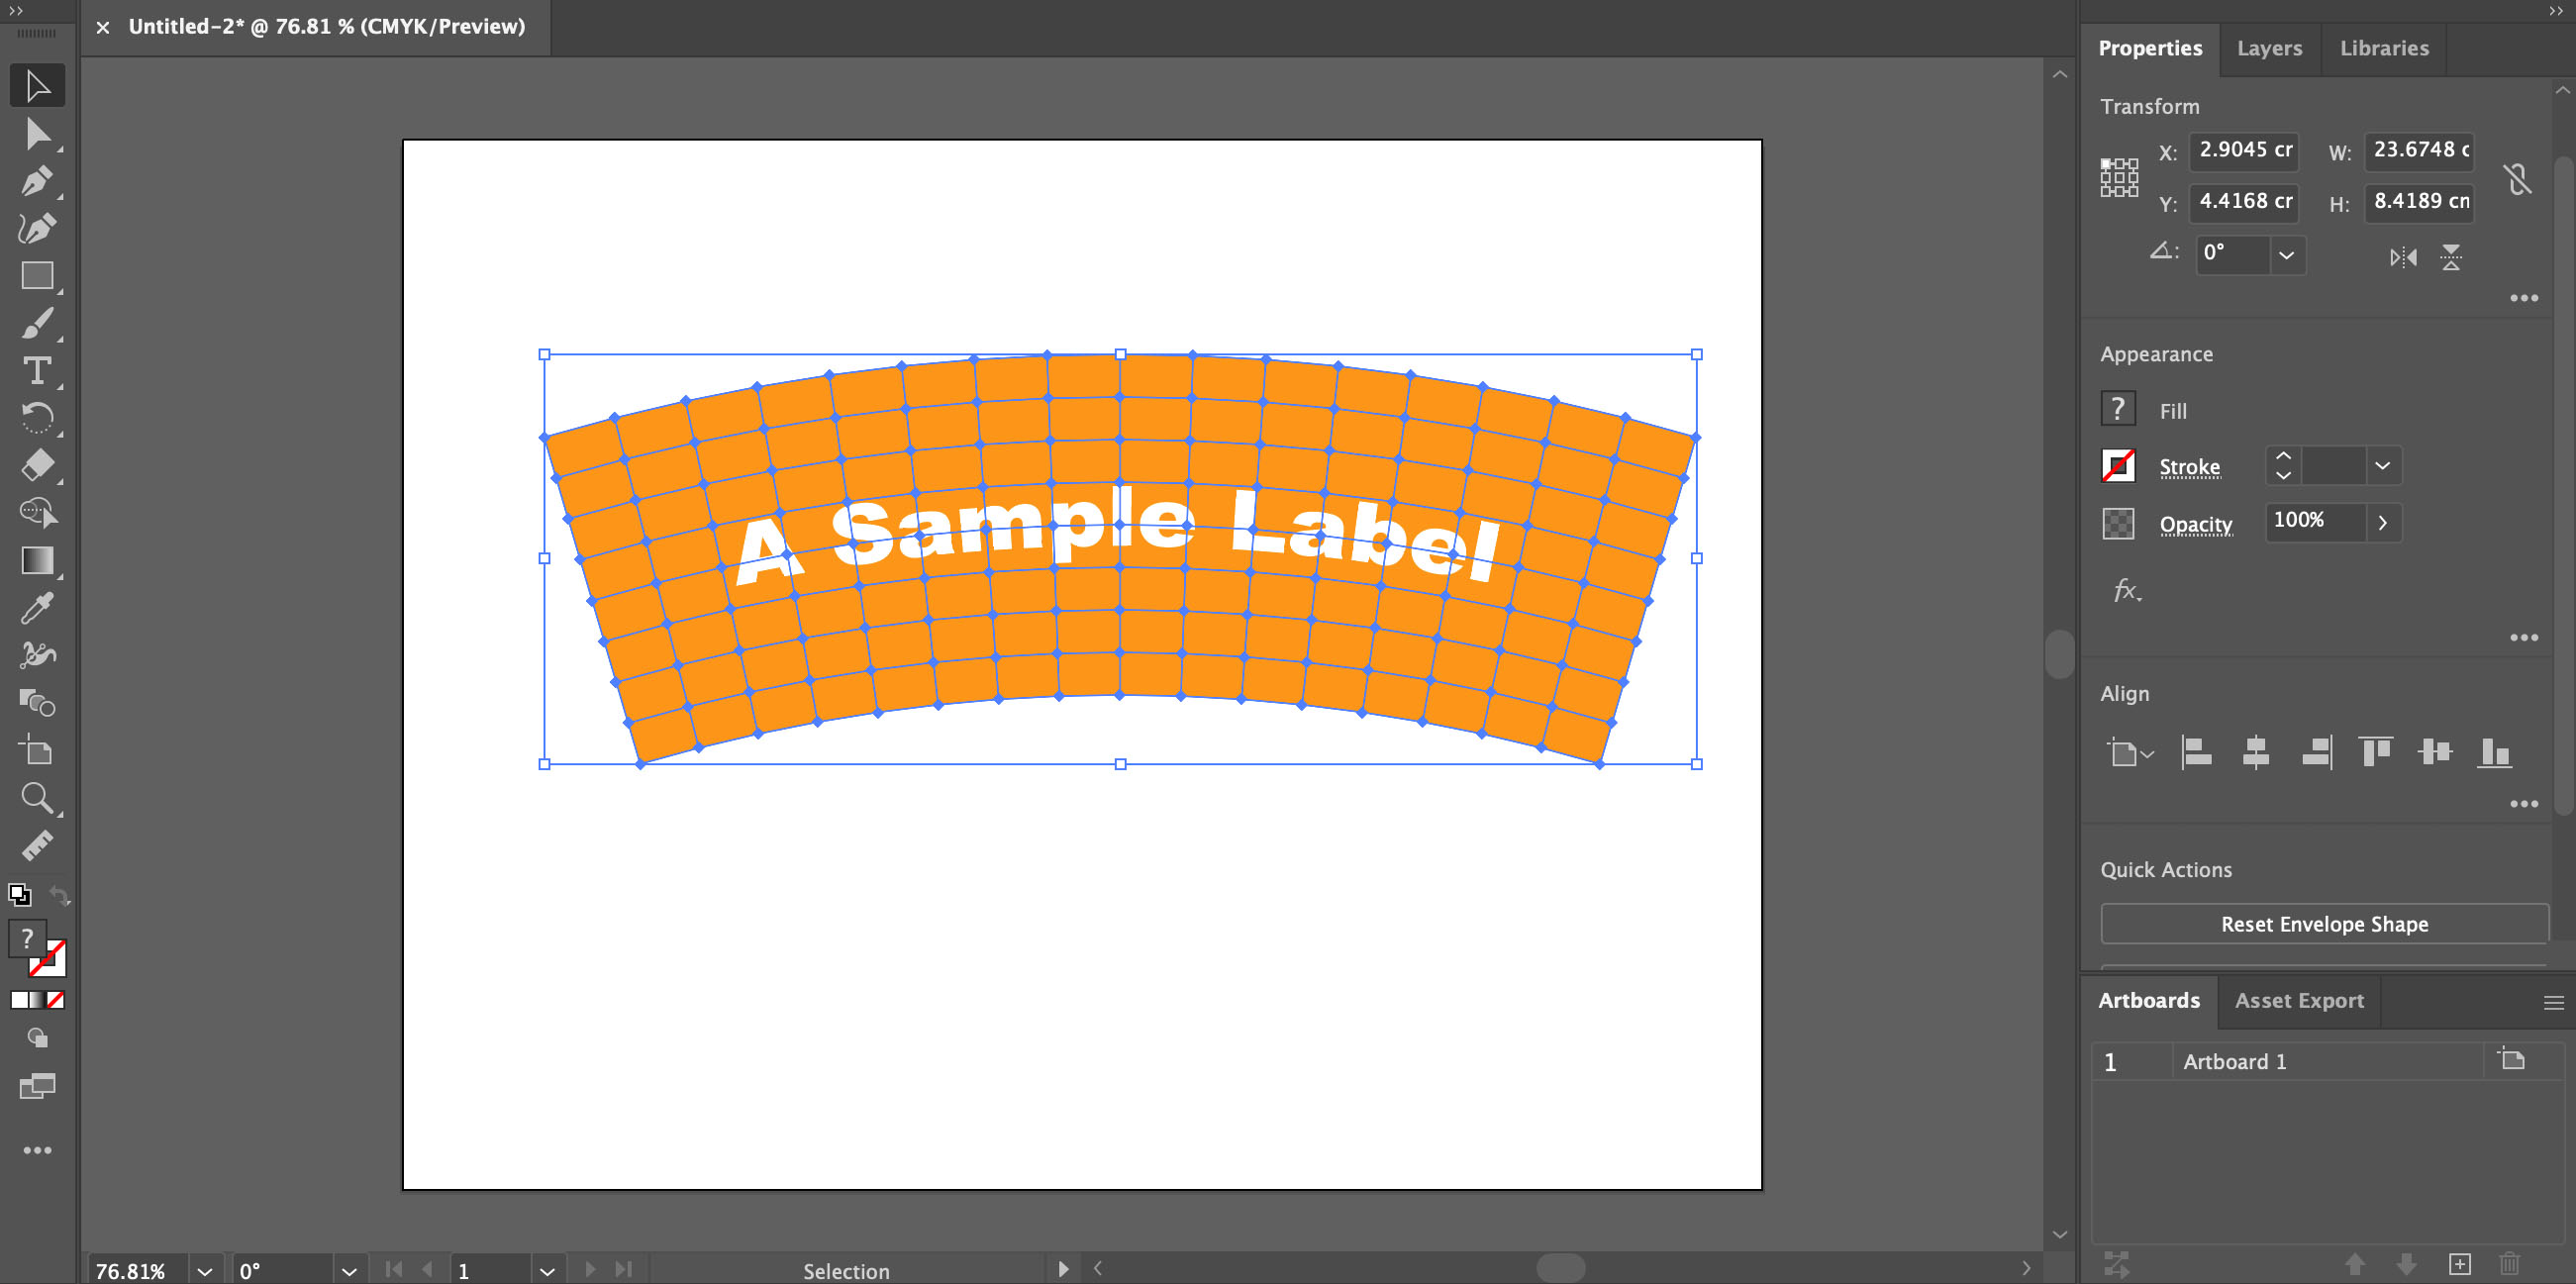Activate the Paintbrush tool

click(x=38, y=324)
